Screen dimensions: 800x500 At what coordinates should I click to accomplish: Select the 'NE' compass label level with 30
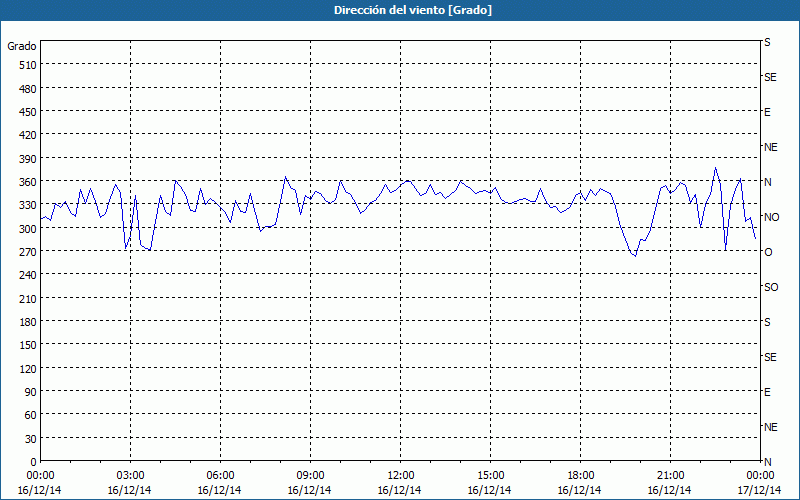tap(771, 427)
